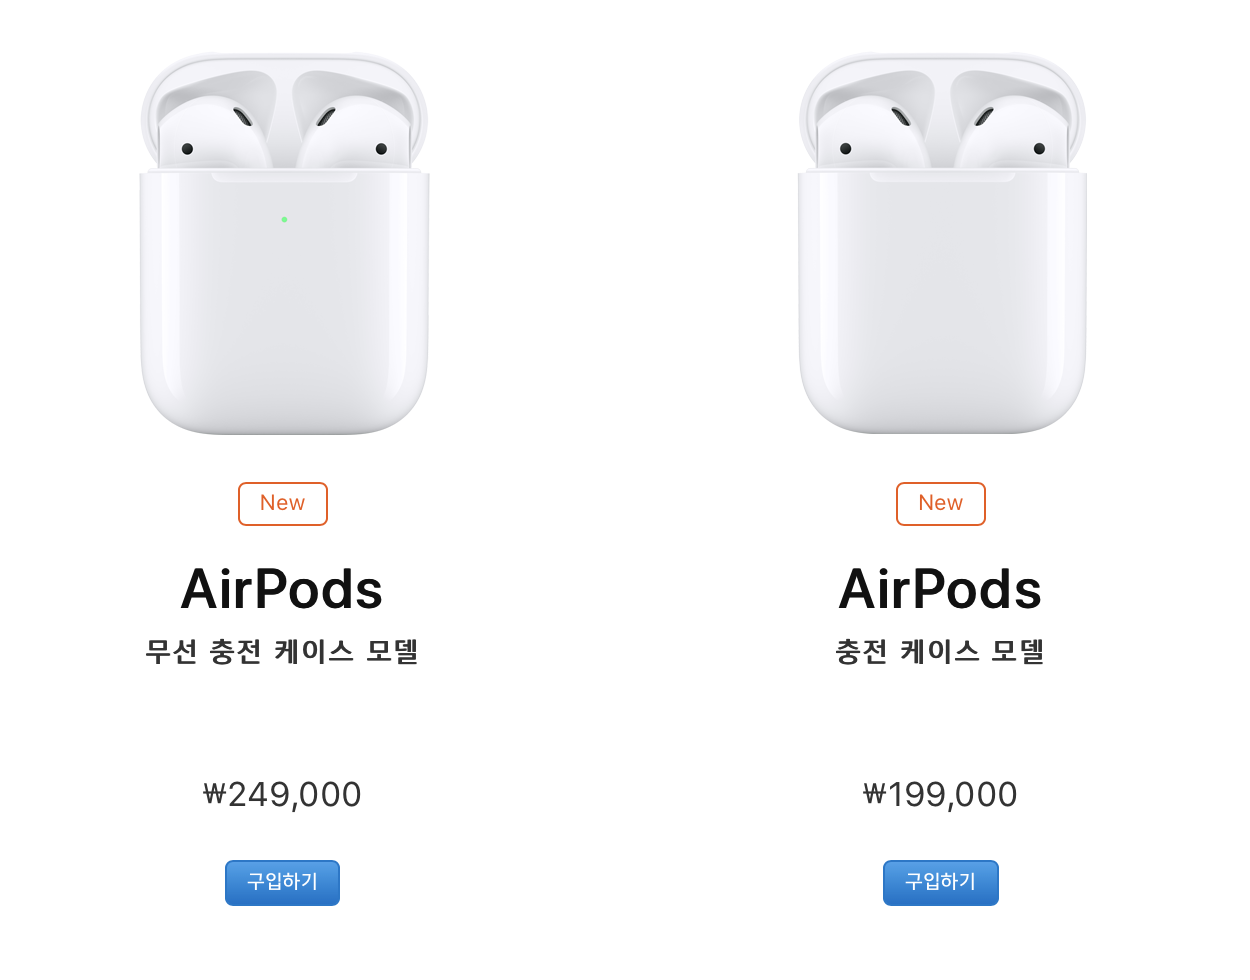
Task: Click the New badge above 무선 충전 케이스 모델
Action: [282, 503]
